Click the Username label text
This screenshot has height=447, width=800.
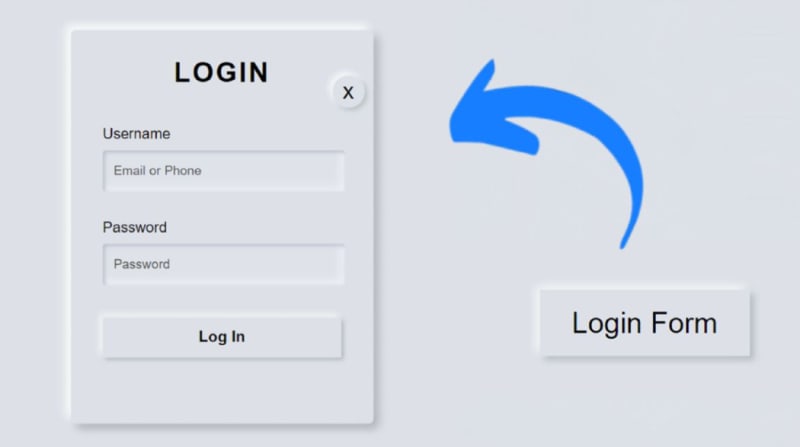pos(136,134)
